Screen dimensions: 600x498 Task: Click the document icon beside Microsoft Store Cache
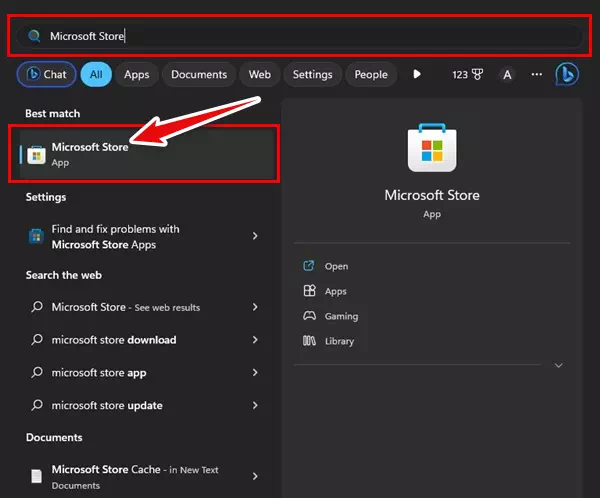[x=36, y=476]
